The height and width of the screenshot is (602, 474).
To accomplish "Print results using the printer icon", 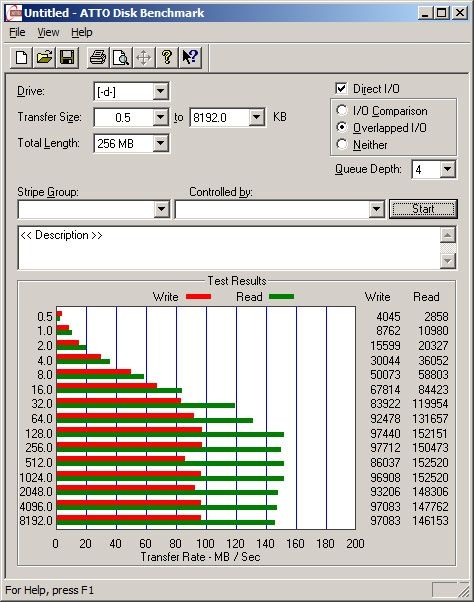I will (x=98, y=58).
